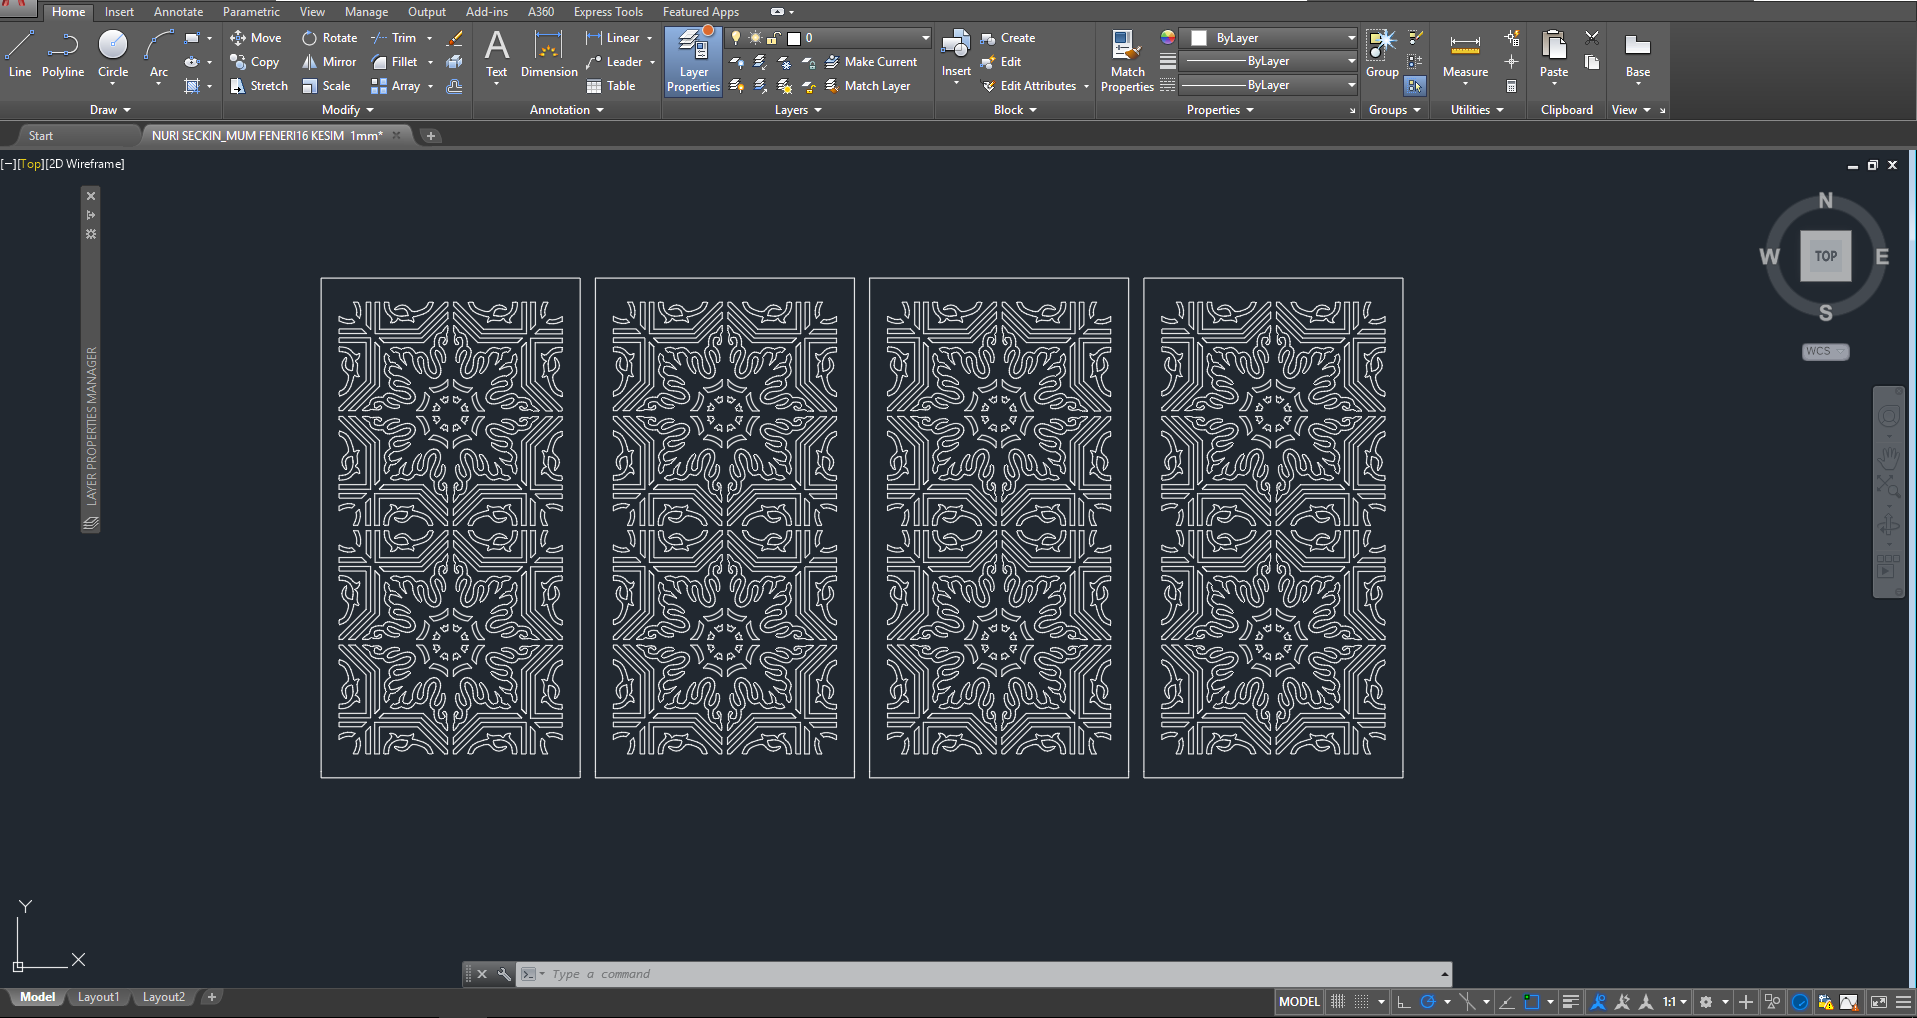Open the Express Tools tab
1917x1018 pixels.
[x=608, y=12]
